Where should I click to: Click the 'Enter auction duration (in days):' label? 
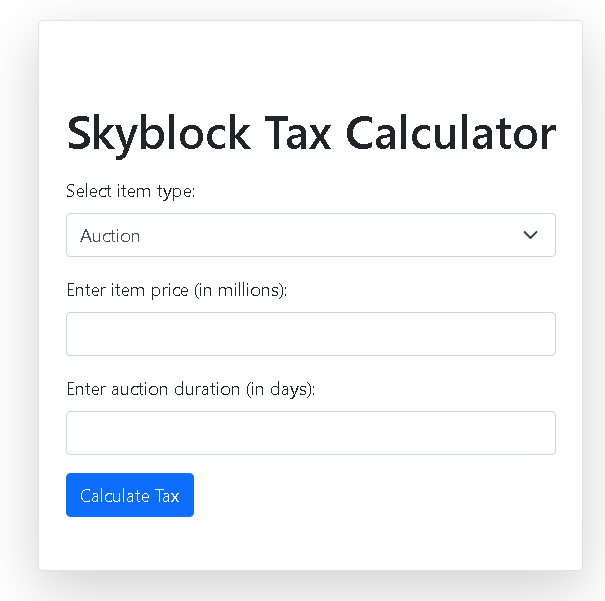click(191, 389)
